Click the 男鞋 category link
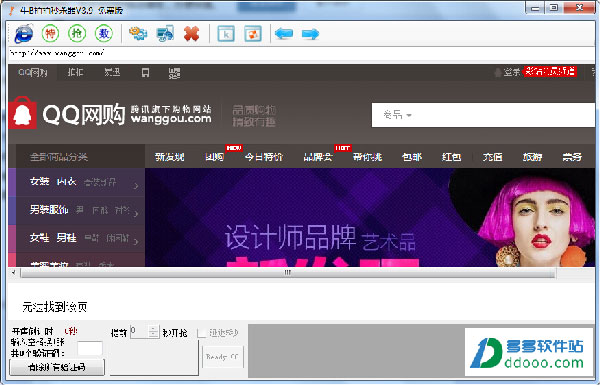 coord(67,238)
